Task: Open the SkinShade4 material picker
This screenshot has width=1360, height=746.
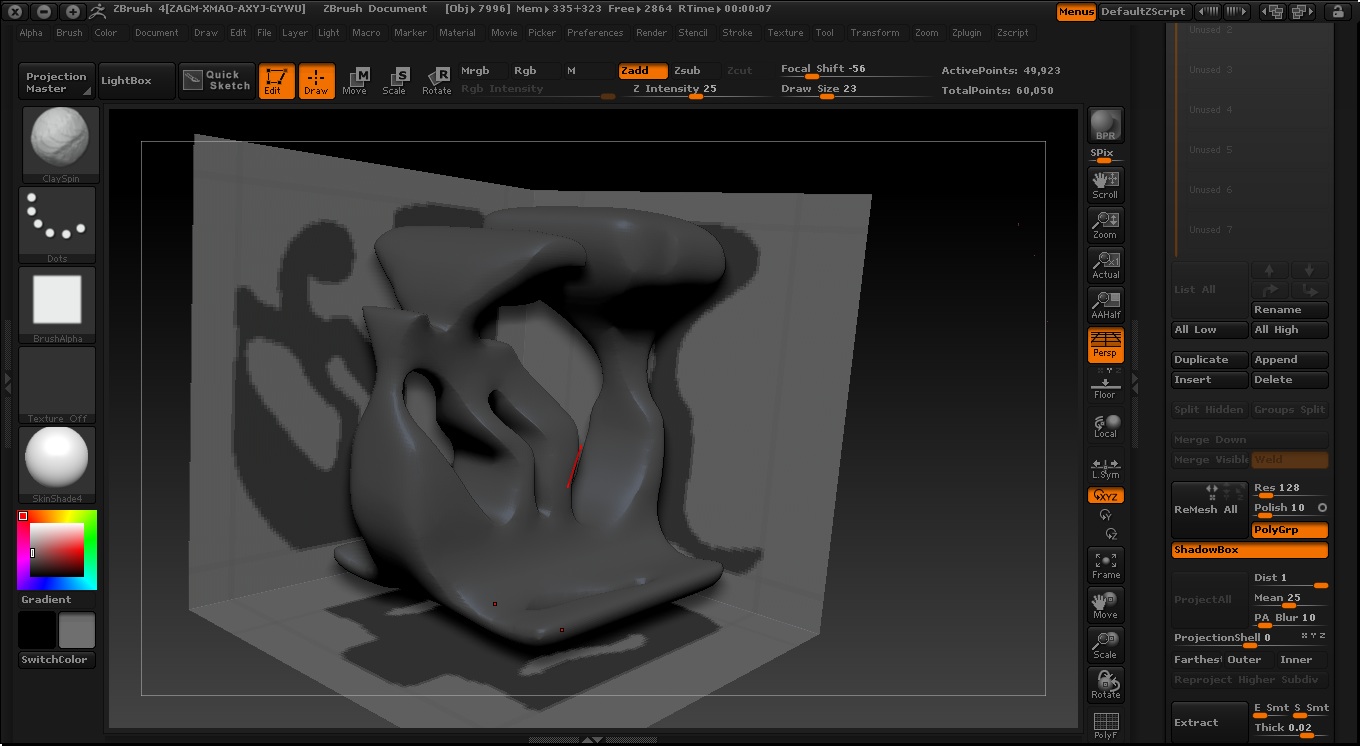Action: click(x=57, y=464)
